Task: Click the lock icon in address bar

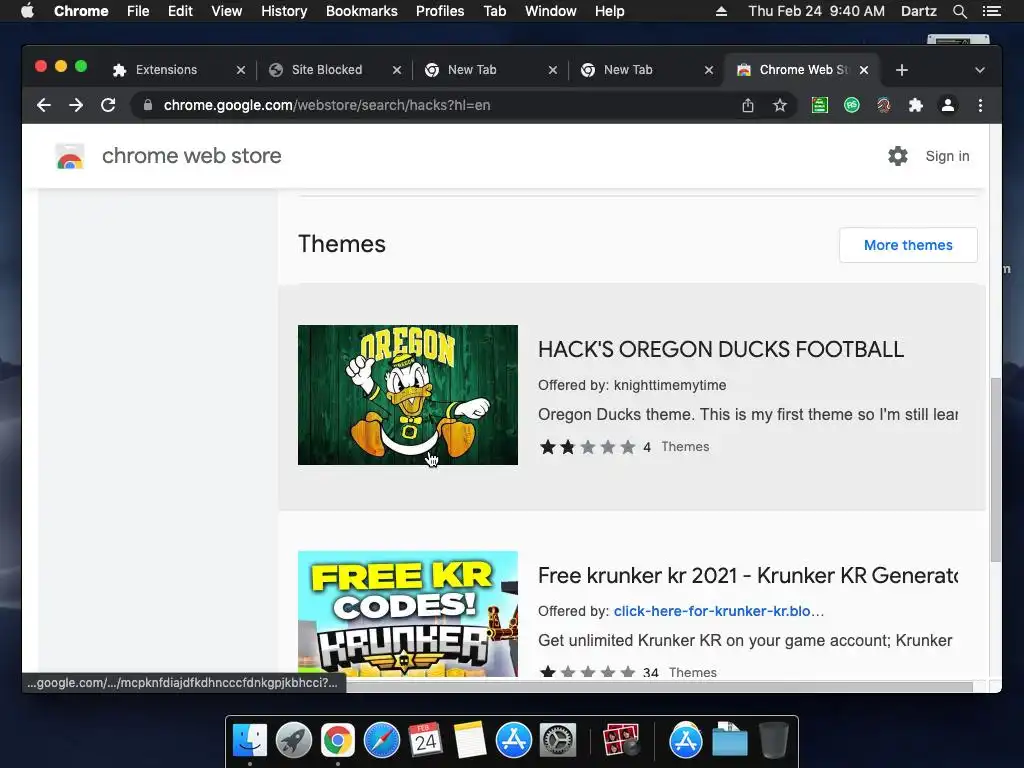Action: pos(148,105)
